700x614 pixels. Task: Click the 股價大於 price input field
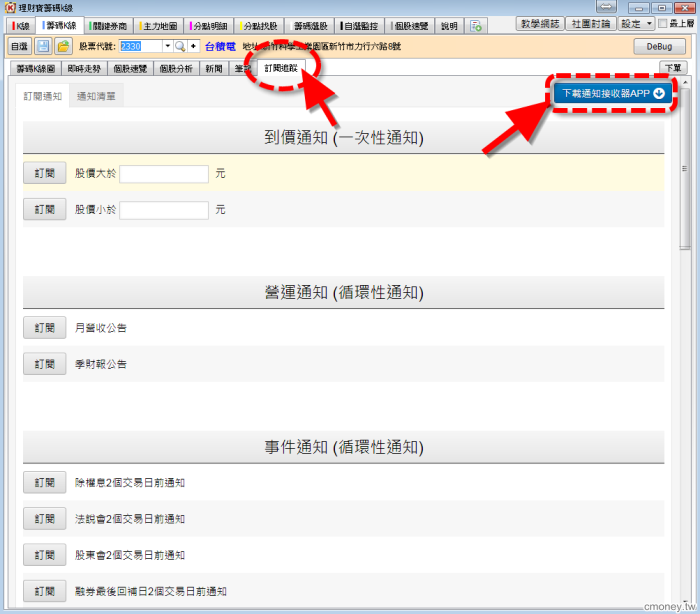coord(164,174)
